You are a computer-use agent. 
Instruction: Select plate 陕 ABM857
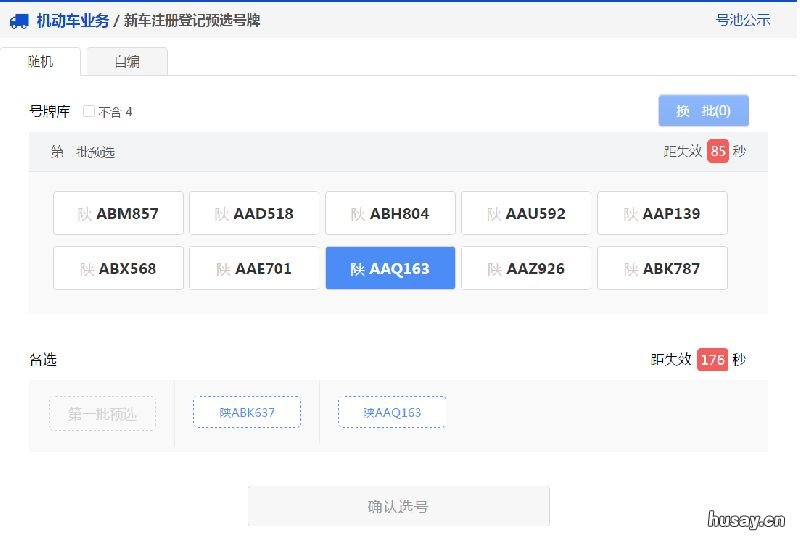118,213
